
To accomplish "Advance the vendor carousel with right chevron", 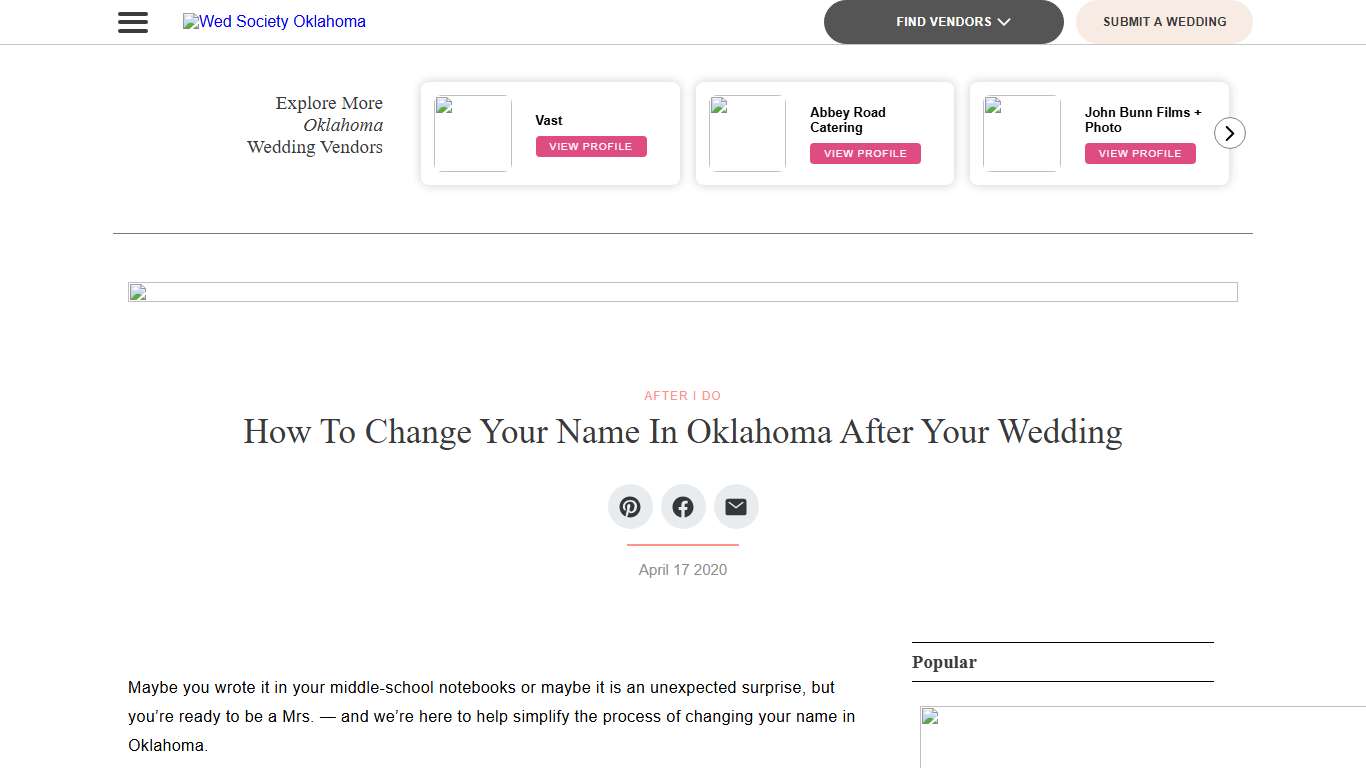I will point(1229,132).
